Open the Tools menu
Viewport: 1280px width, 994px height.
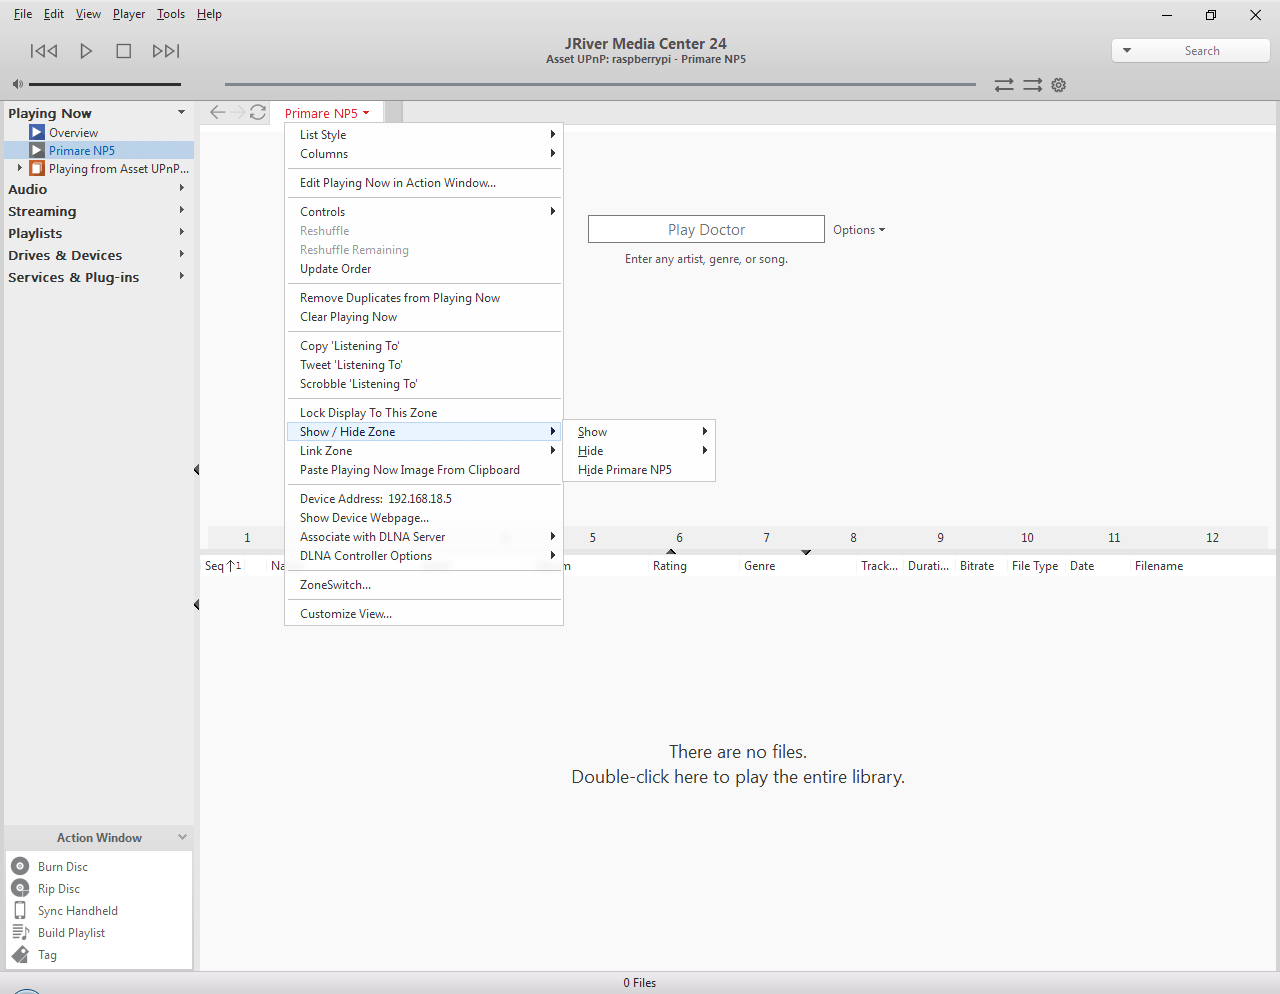point(171,14)
